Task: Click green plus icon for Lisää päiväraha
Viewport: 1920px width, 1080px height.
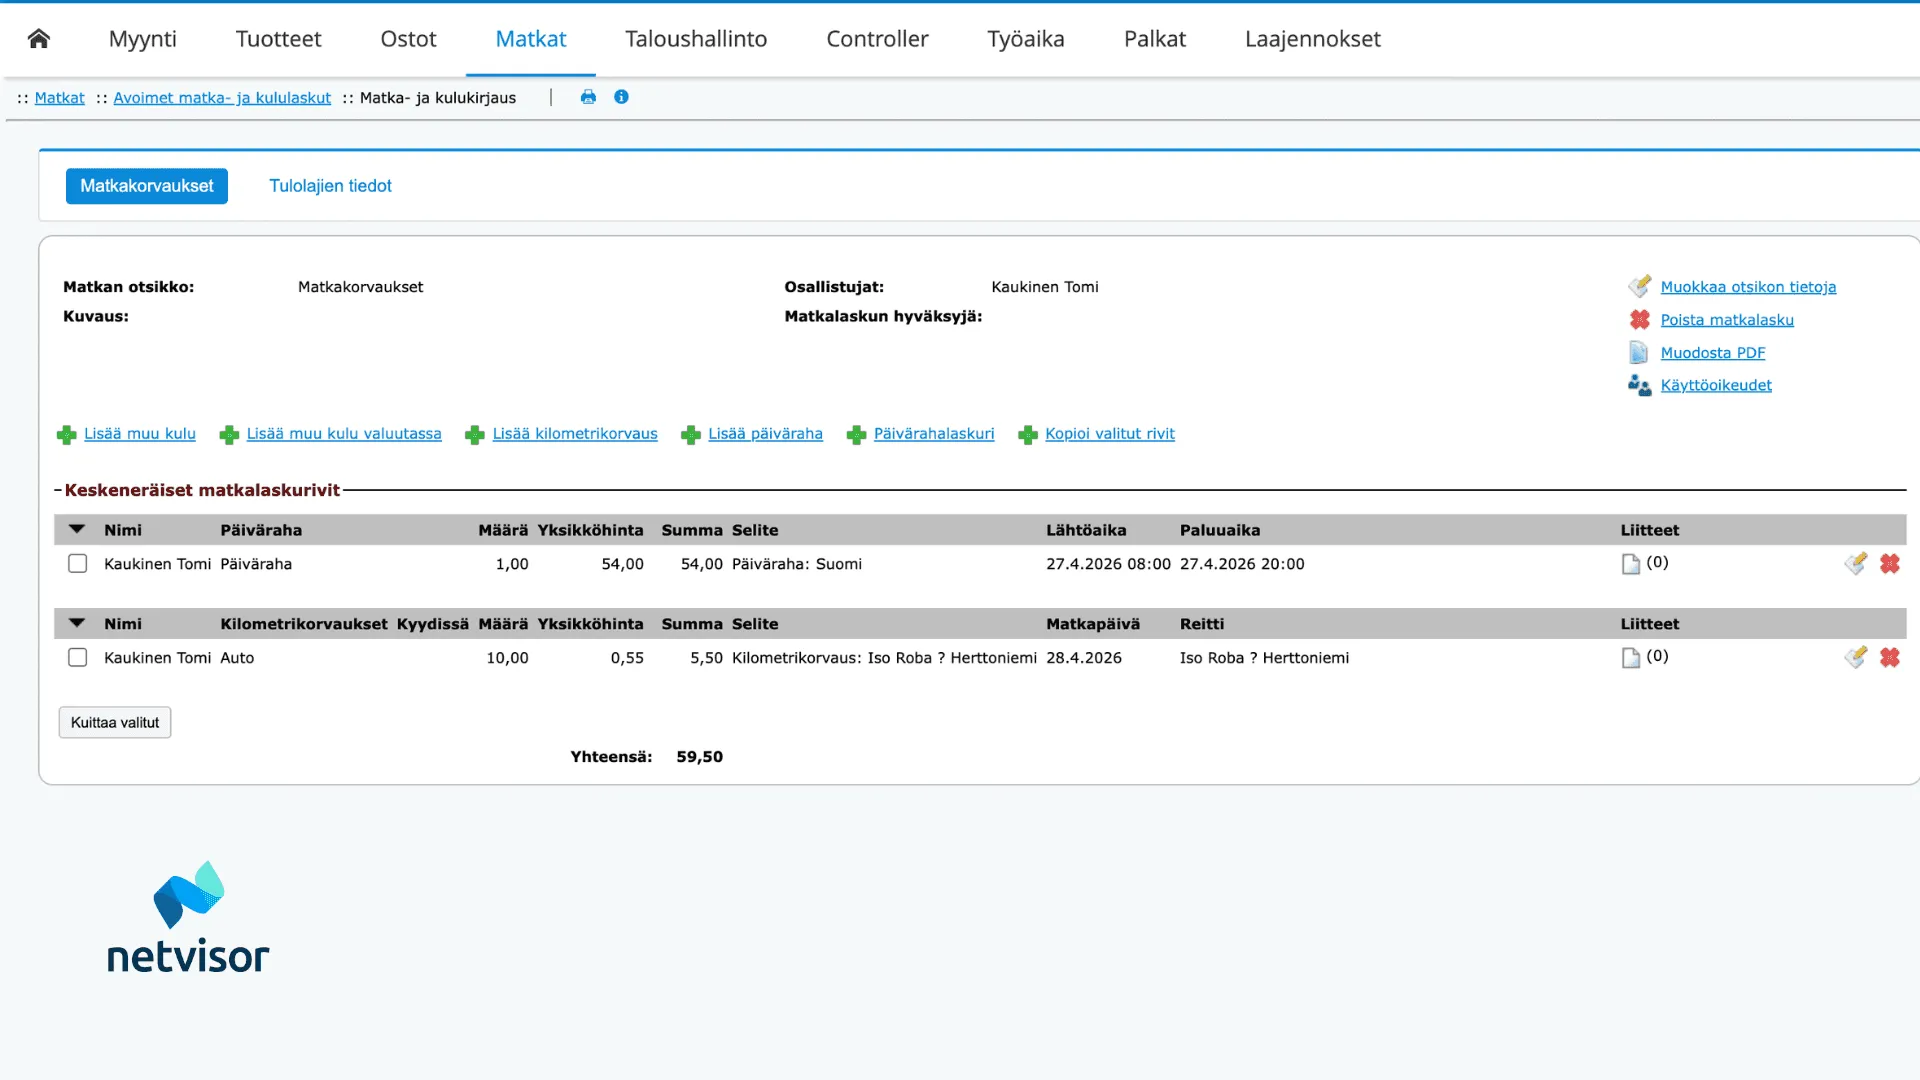Action: coord(691,435)
